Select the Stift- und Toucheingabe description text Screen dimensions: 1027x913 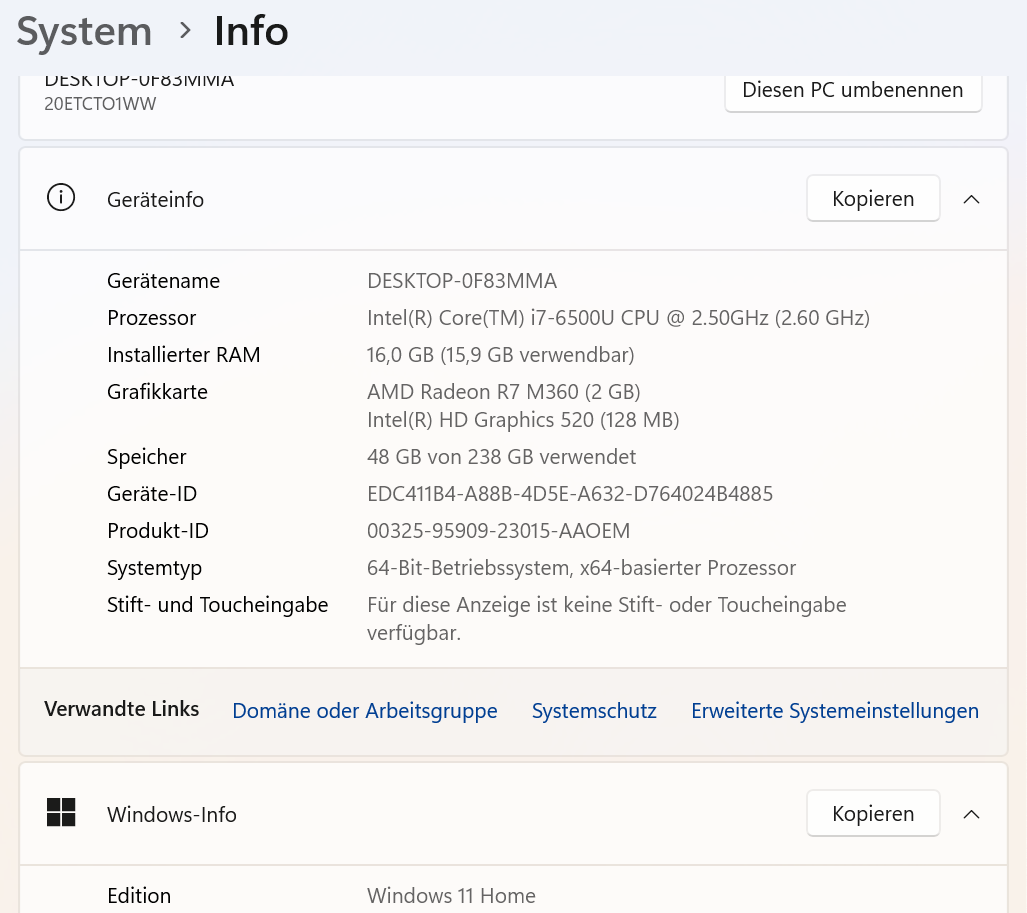pos(607,619)
